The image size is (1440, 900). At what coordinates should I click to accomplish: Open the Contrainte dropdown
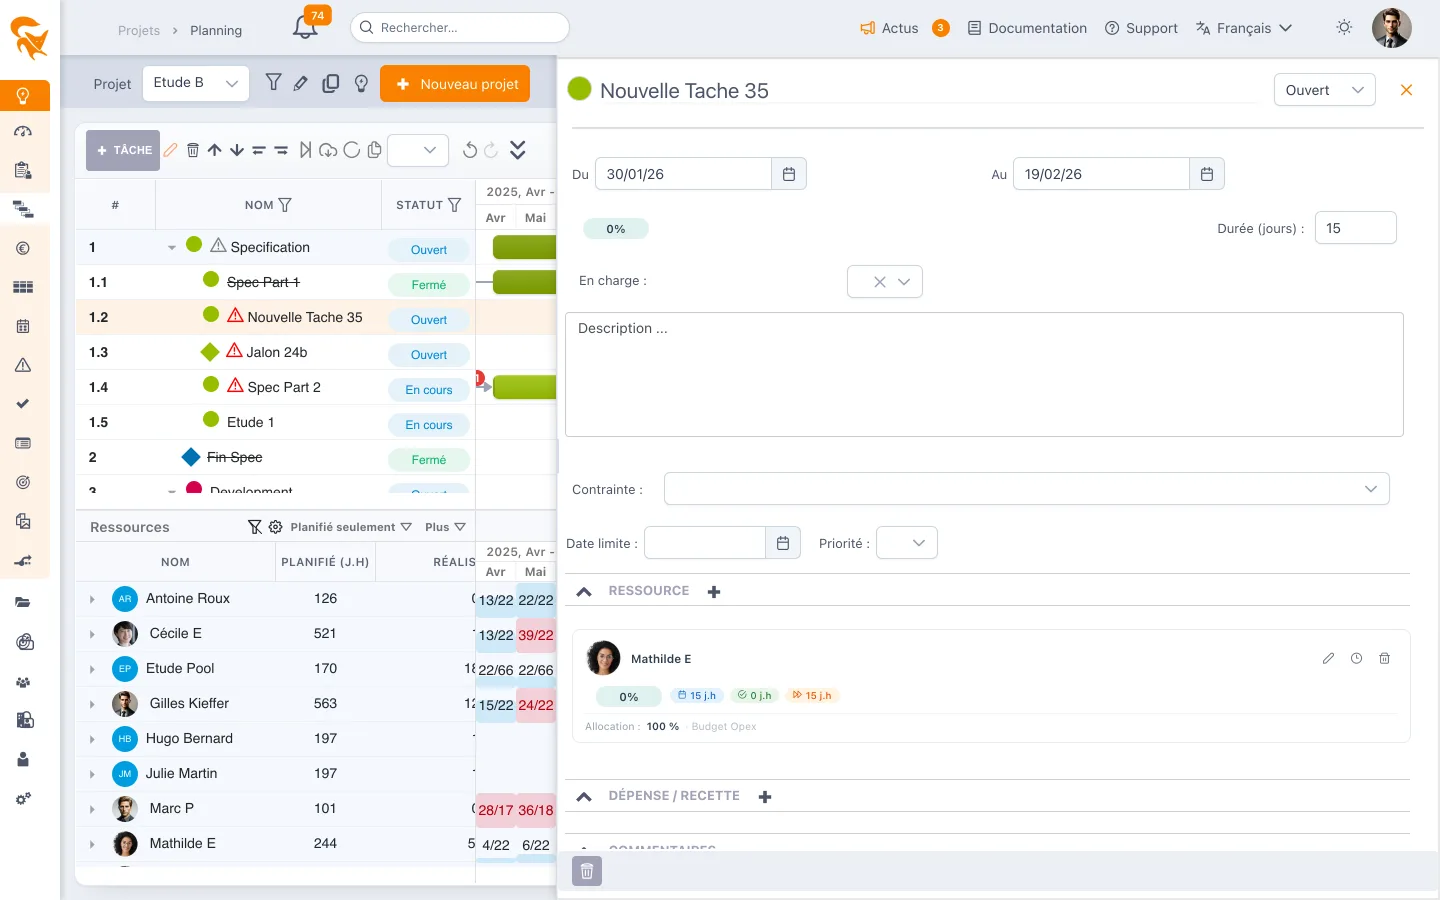1027,489
